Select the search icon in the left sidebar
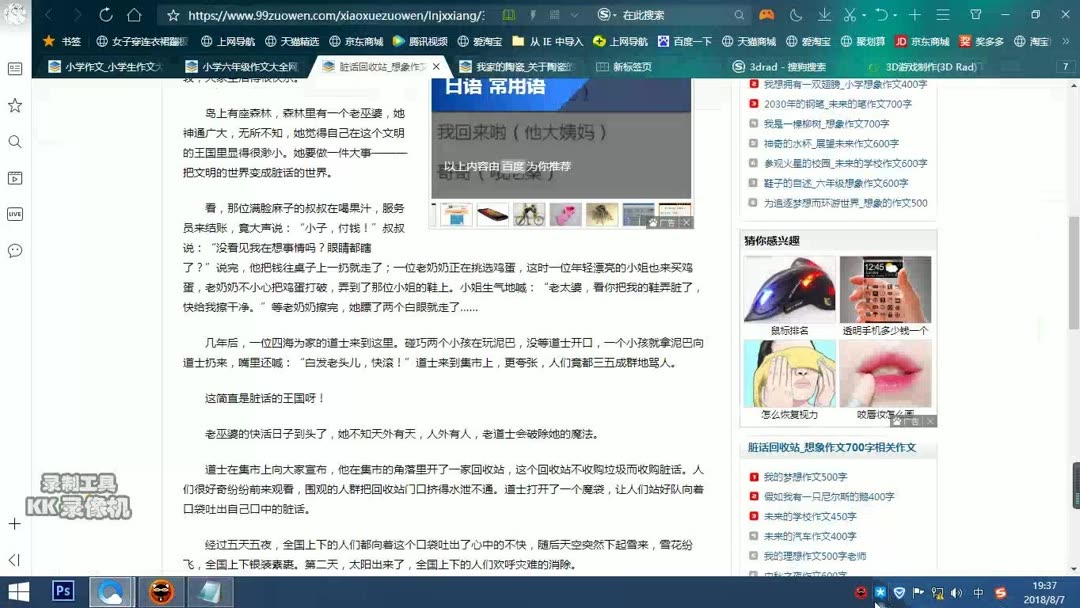Screen dimensions: 1080x608 [x=14, y=141]
